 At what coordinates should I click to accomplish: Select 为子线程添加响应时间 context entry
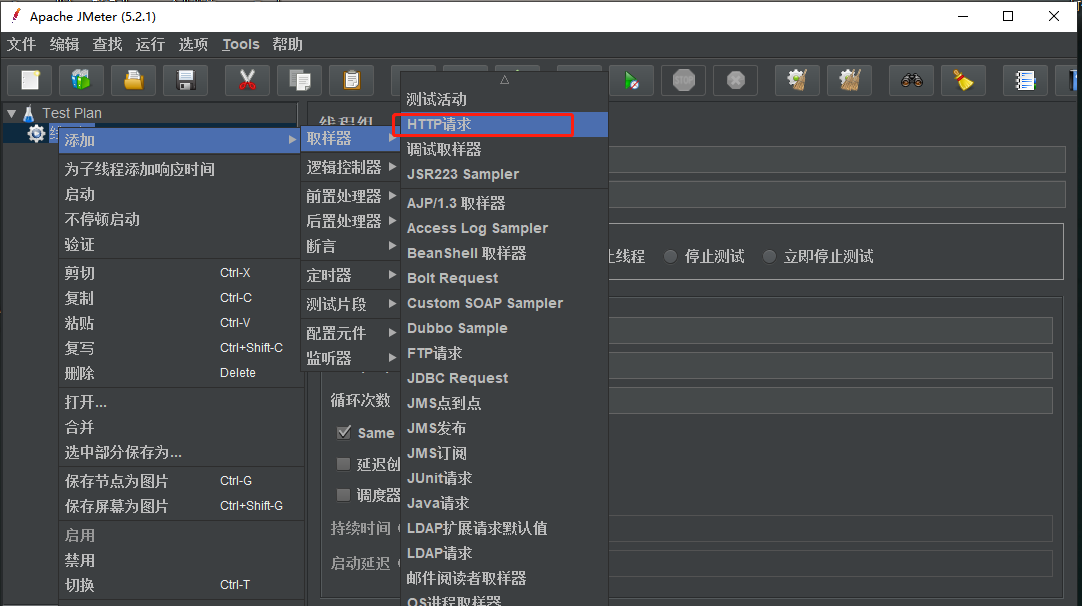(x=179, y=169)
